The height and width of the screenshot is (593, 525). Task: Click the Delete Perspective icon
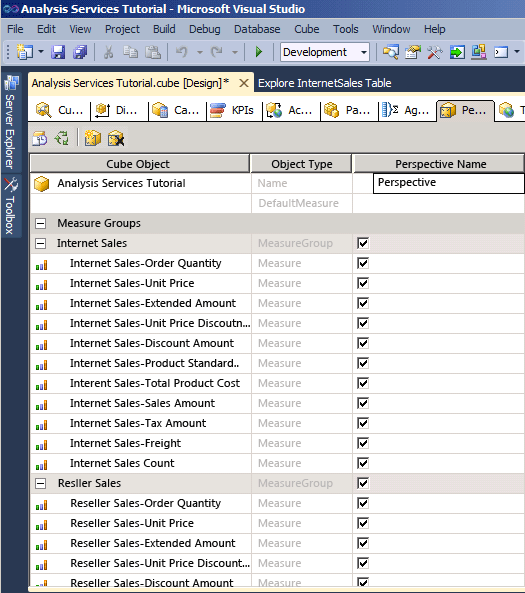116,138
